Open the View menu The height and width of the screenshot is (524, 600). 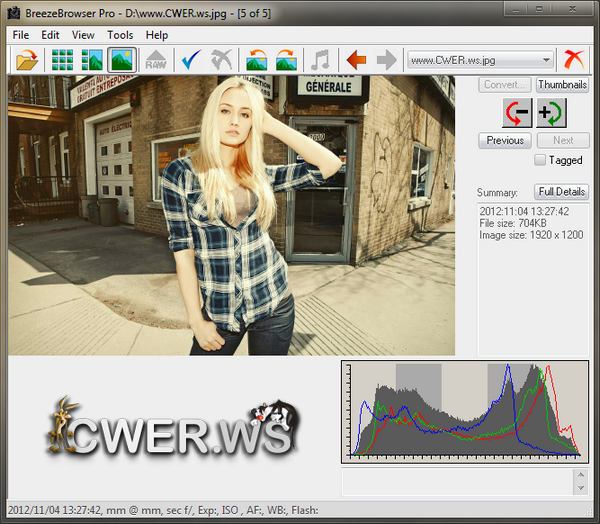click(83, 35)
